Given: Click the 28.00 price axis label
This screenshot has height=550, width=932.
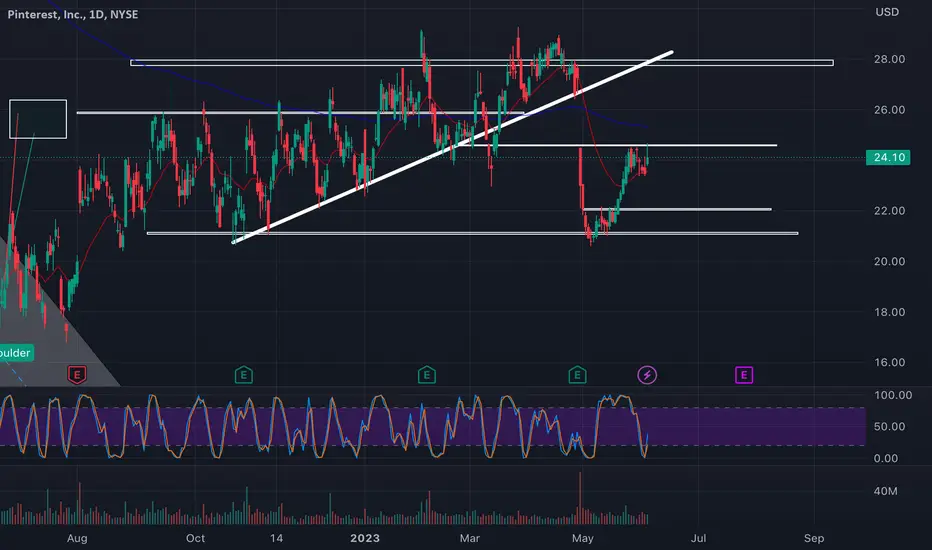Looking at the screenshot, I should (x=889, y=59).
